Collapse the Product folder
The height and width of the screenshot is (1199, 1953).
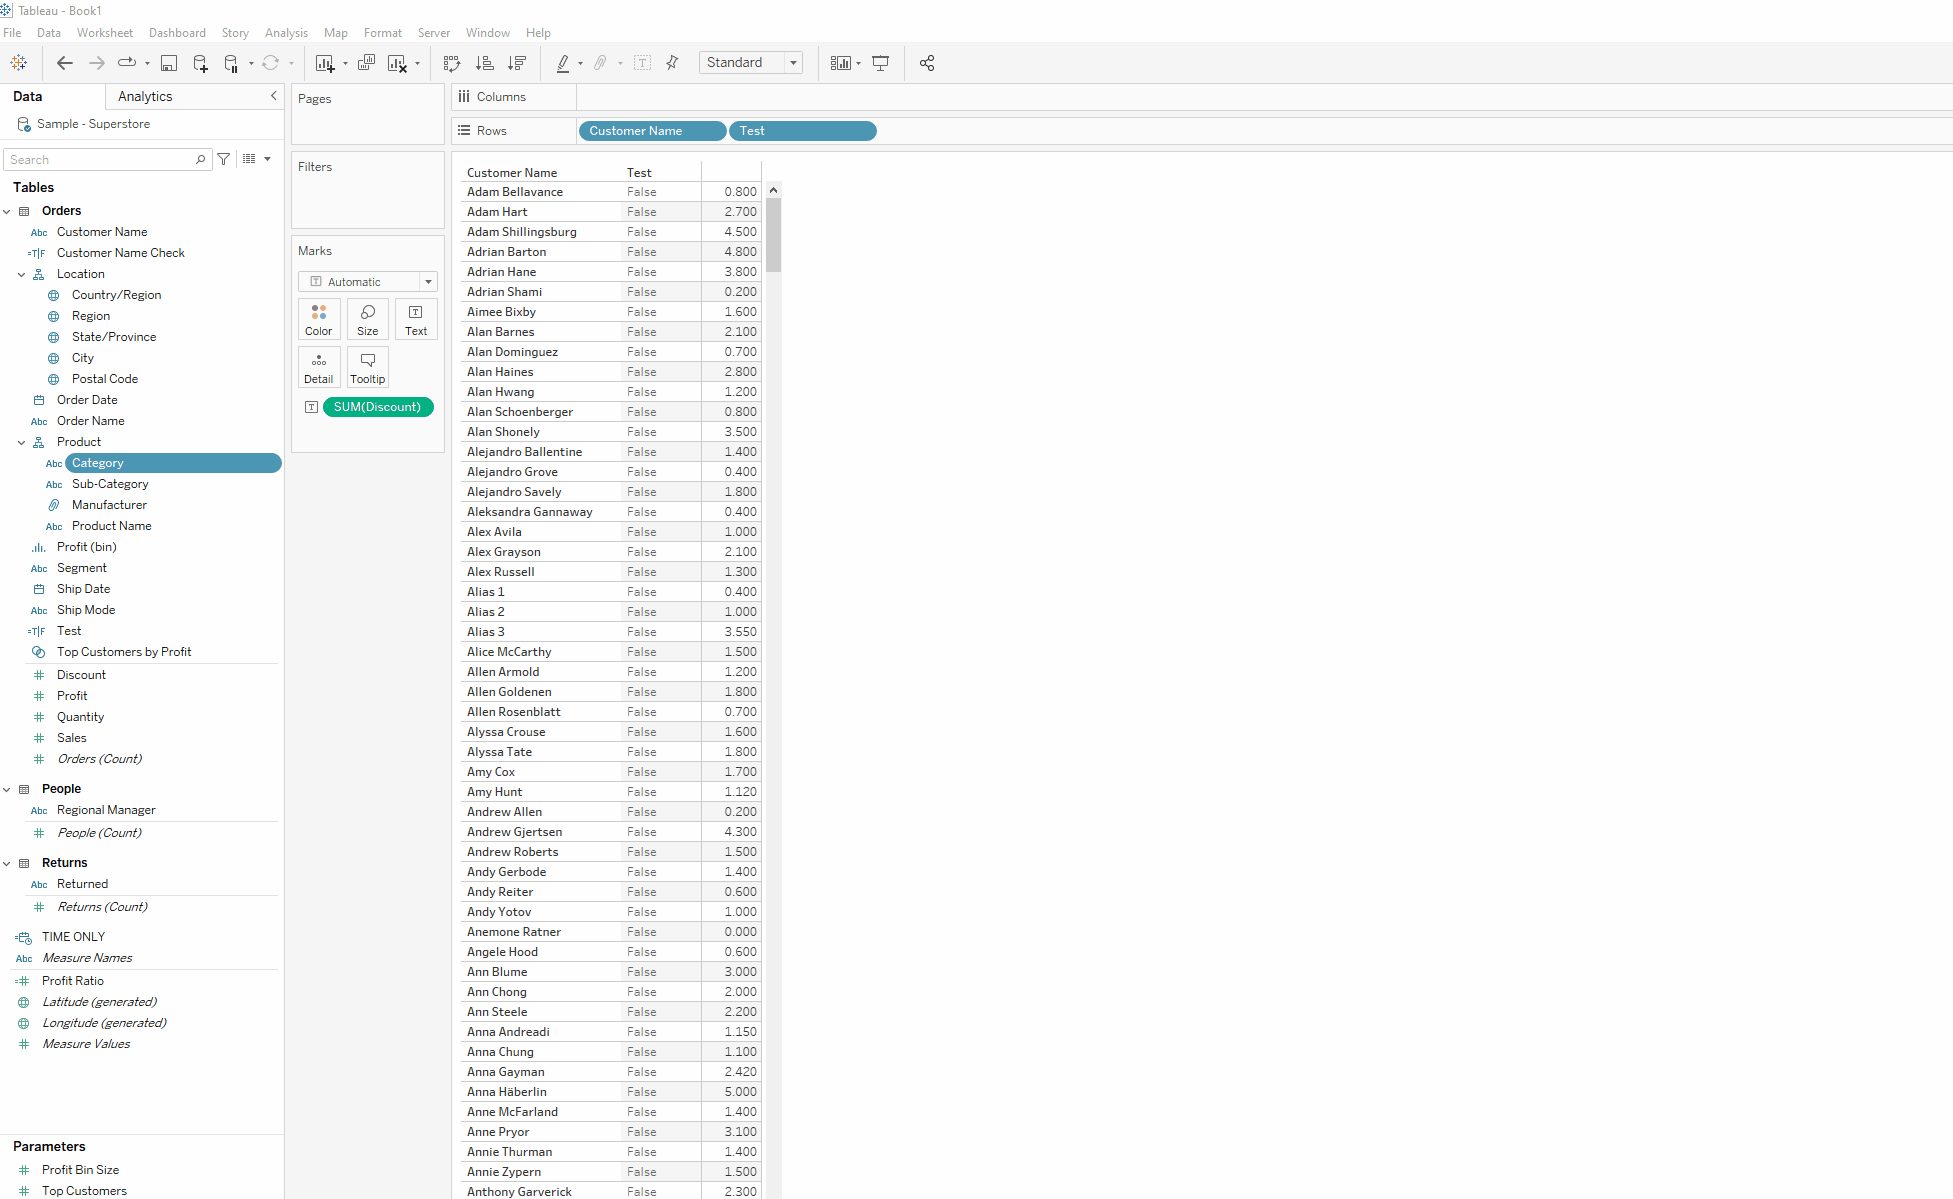(22, 442)
